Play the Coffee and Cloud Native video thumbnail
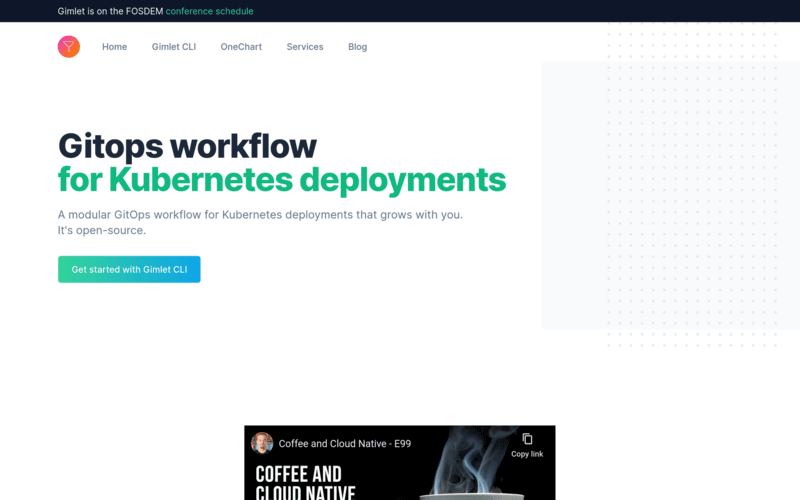800x500 pixels. click(x=399, y=463)
